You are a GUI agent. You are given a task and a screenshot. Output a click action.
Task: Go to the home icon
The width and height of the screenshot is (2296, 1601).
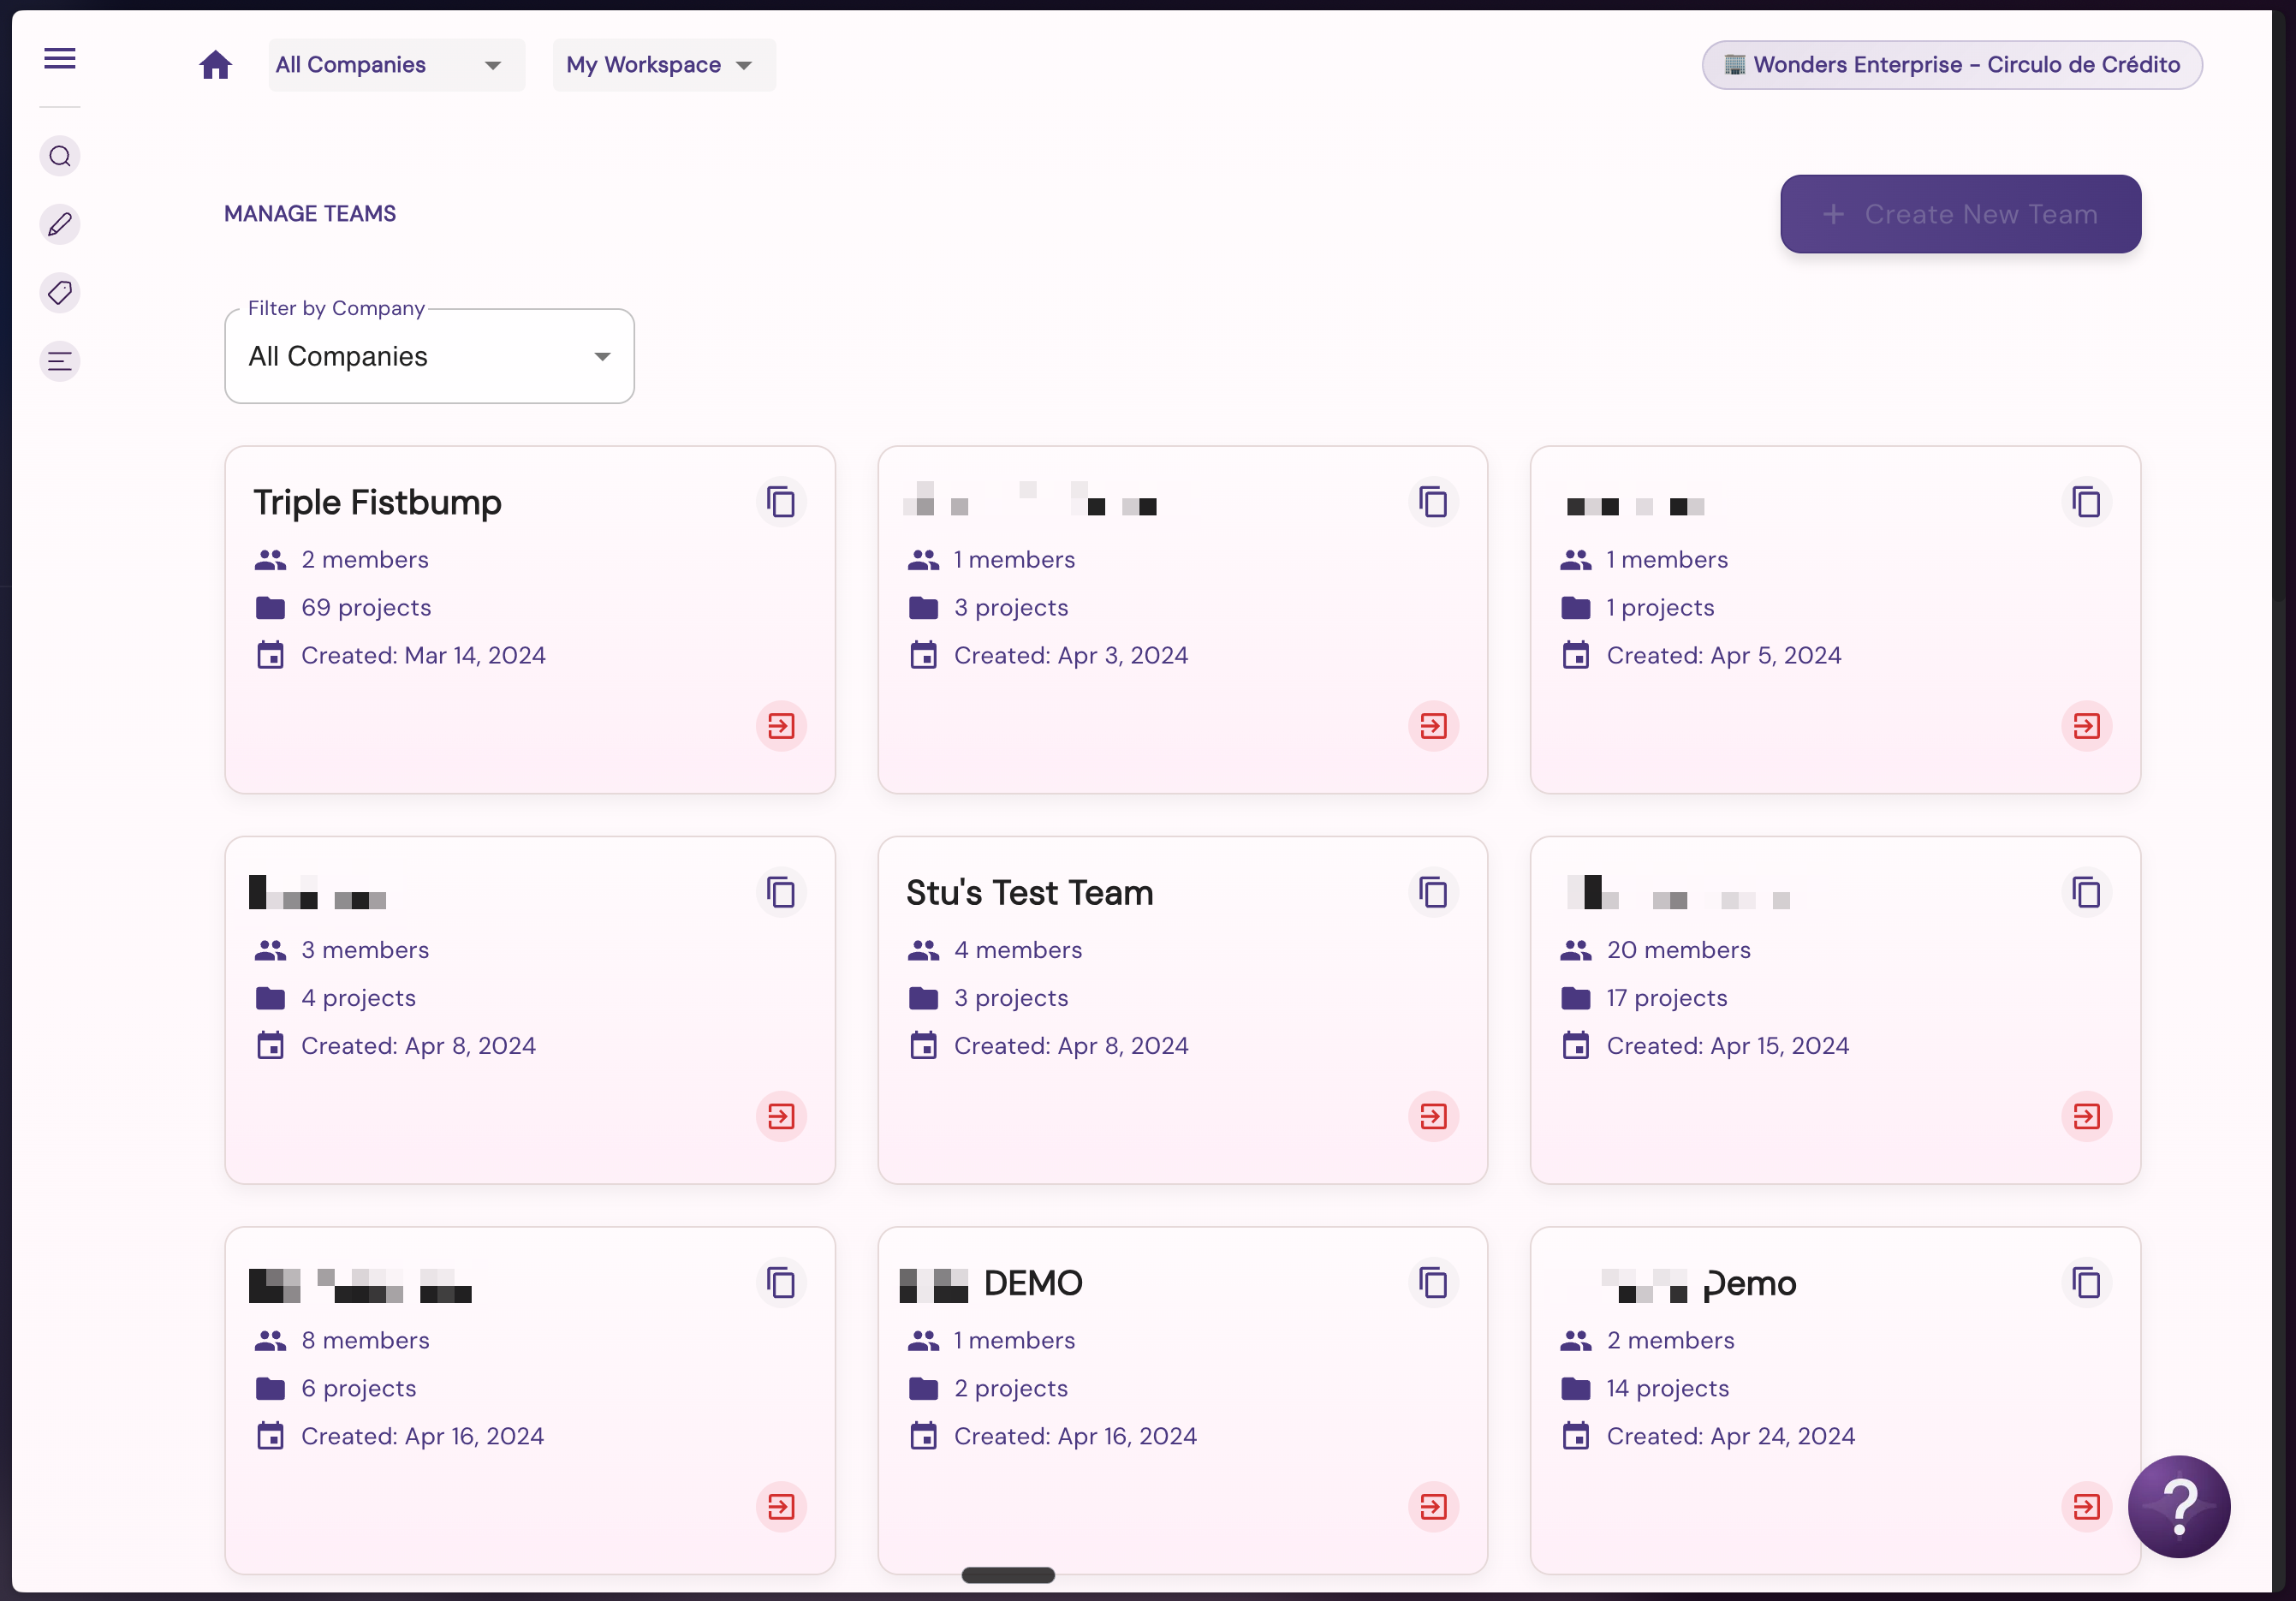(215, 65)
